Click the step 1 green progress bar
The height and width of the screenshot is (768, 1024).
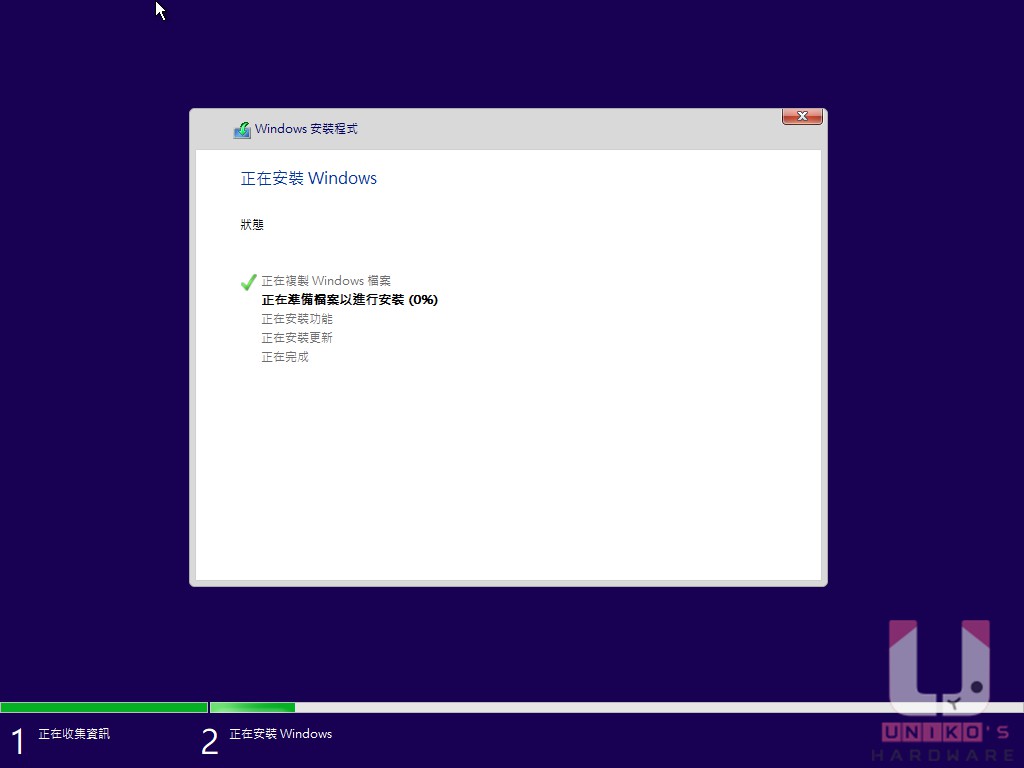pos(104,707)
